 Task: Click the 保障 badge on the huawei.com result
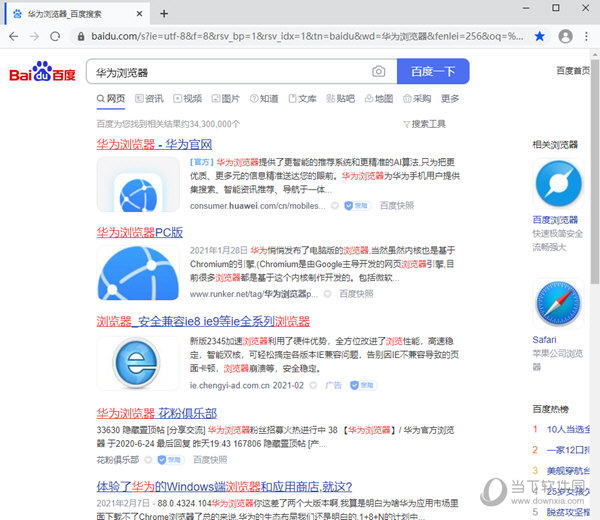(x=357, y=206)
